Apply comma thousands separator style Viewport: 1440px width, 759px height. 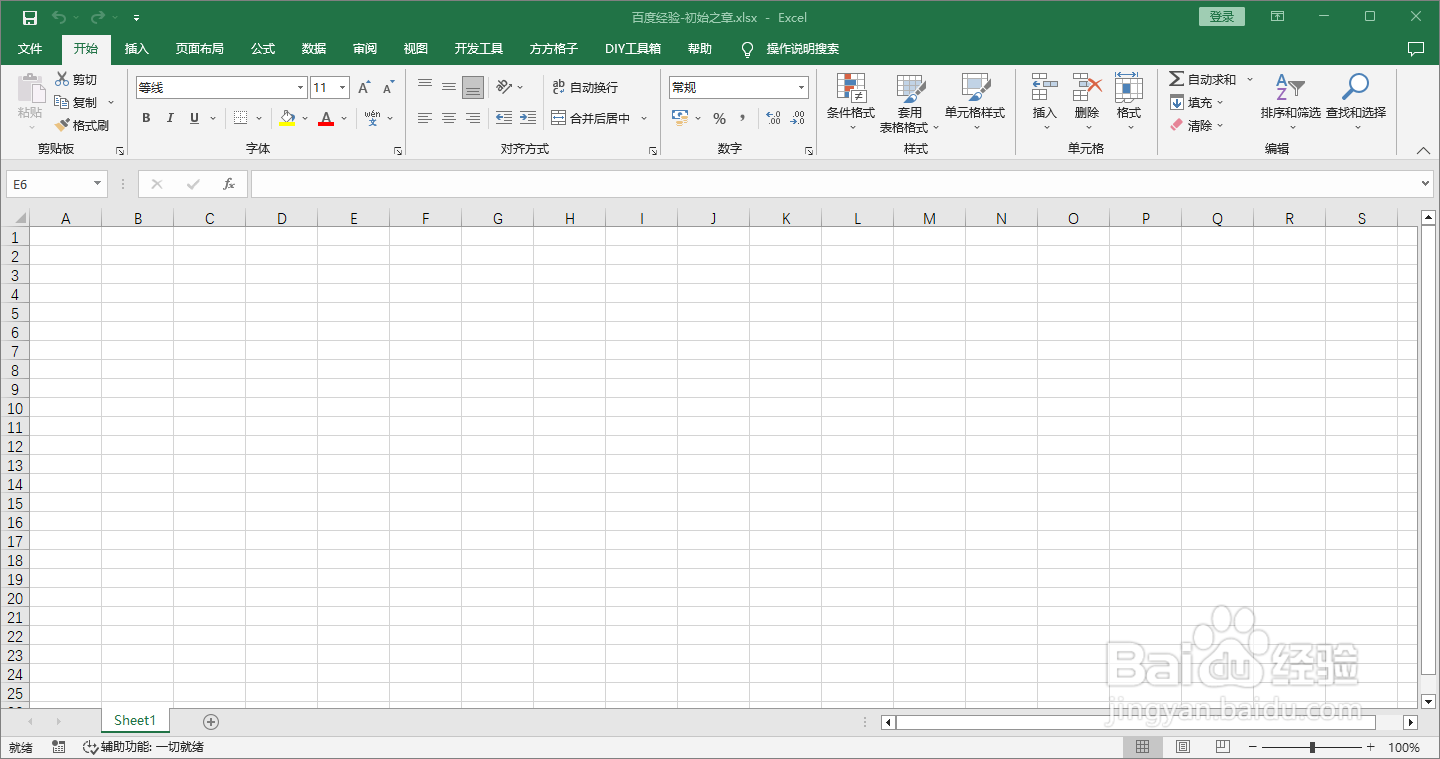coord(743,118)
